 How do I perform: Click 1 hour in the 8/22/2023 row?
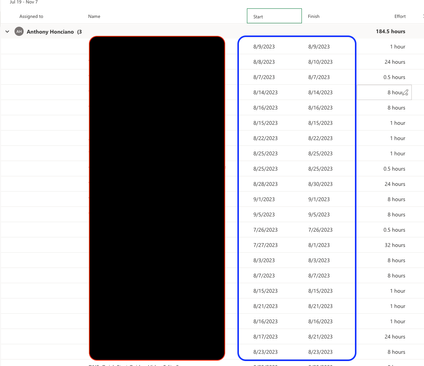pos(398,138)
